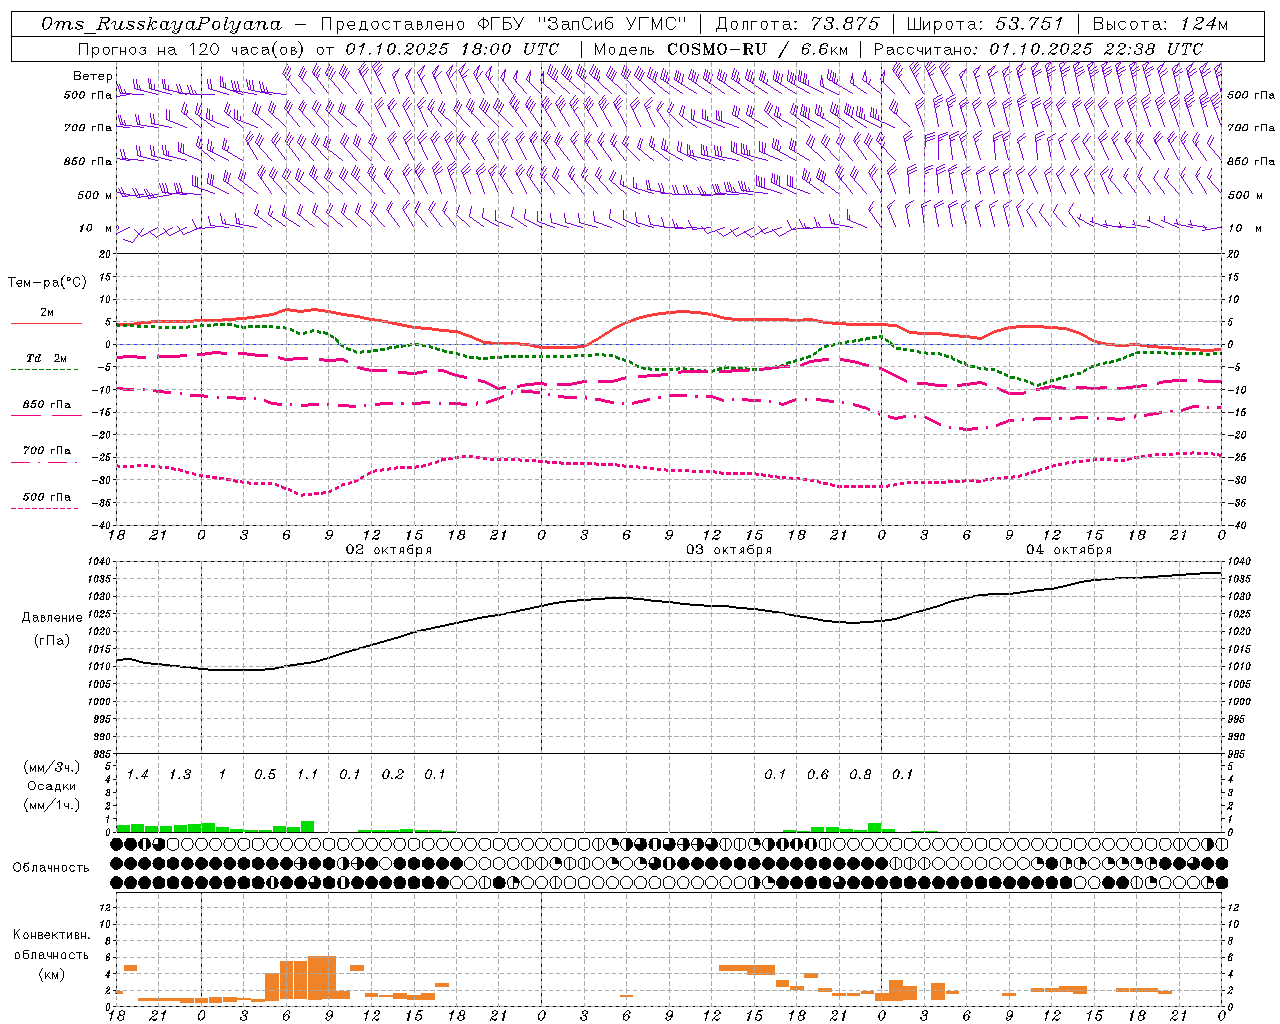Click the dotted pink line sample under 500 гПа legend
This screenshot has height=1024, width=1280.
[45, 508]
